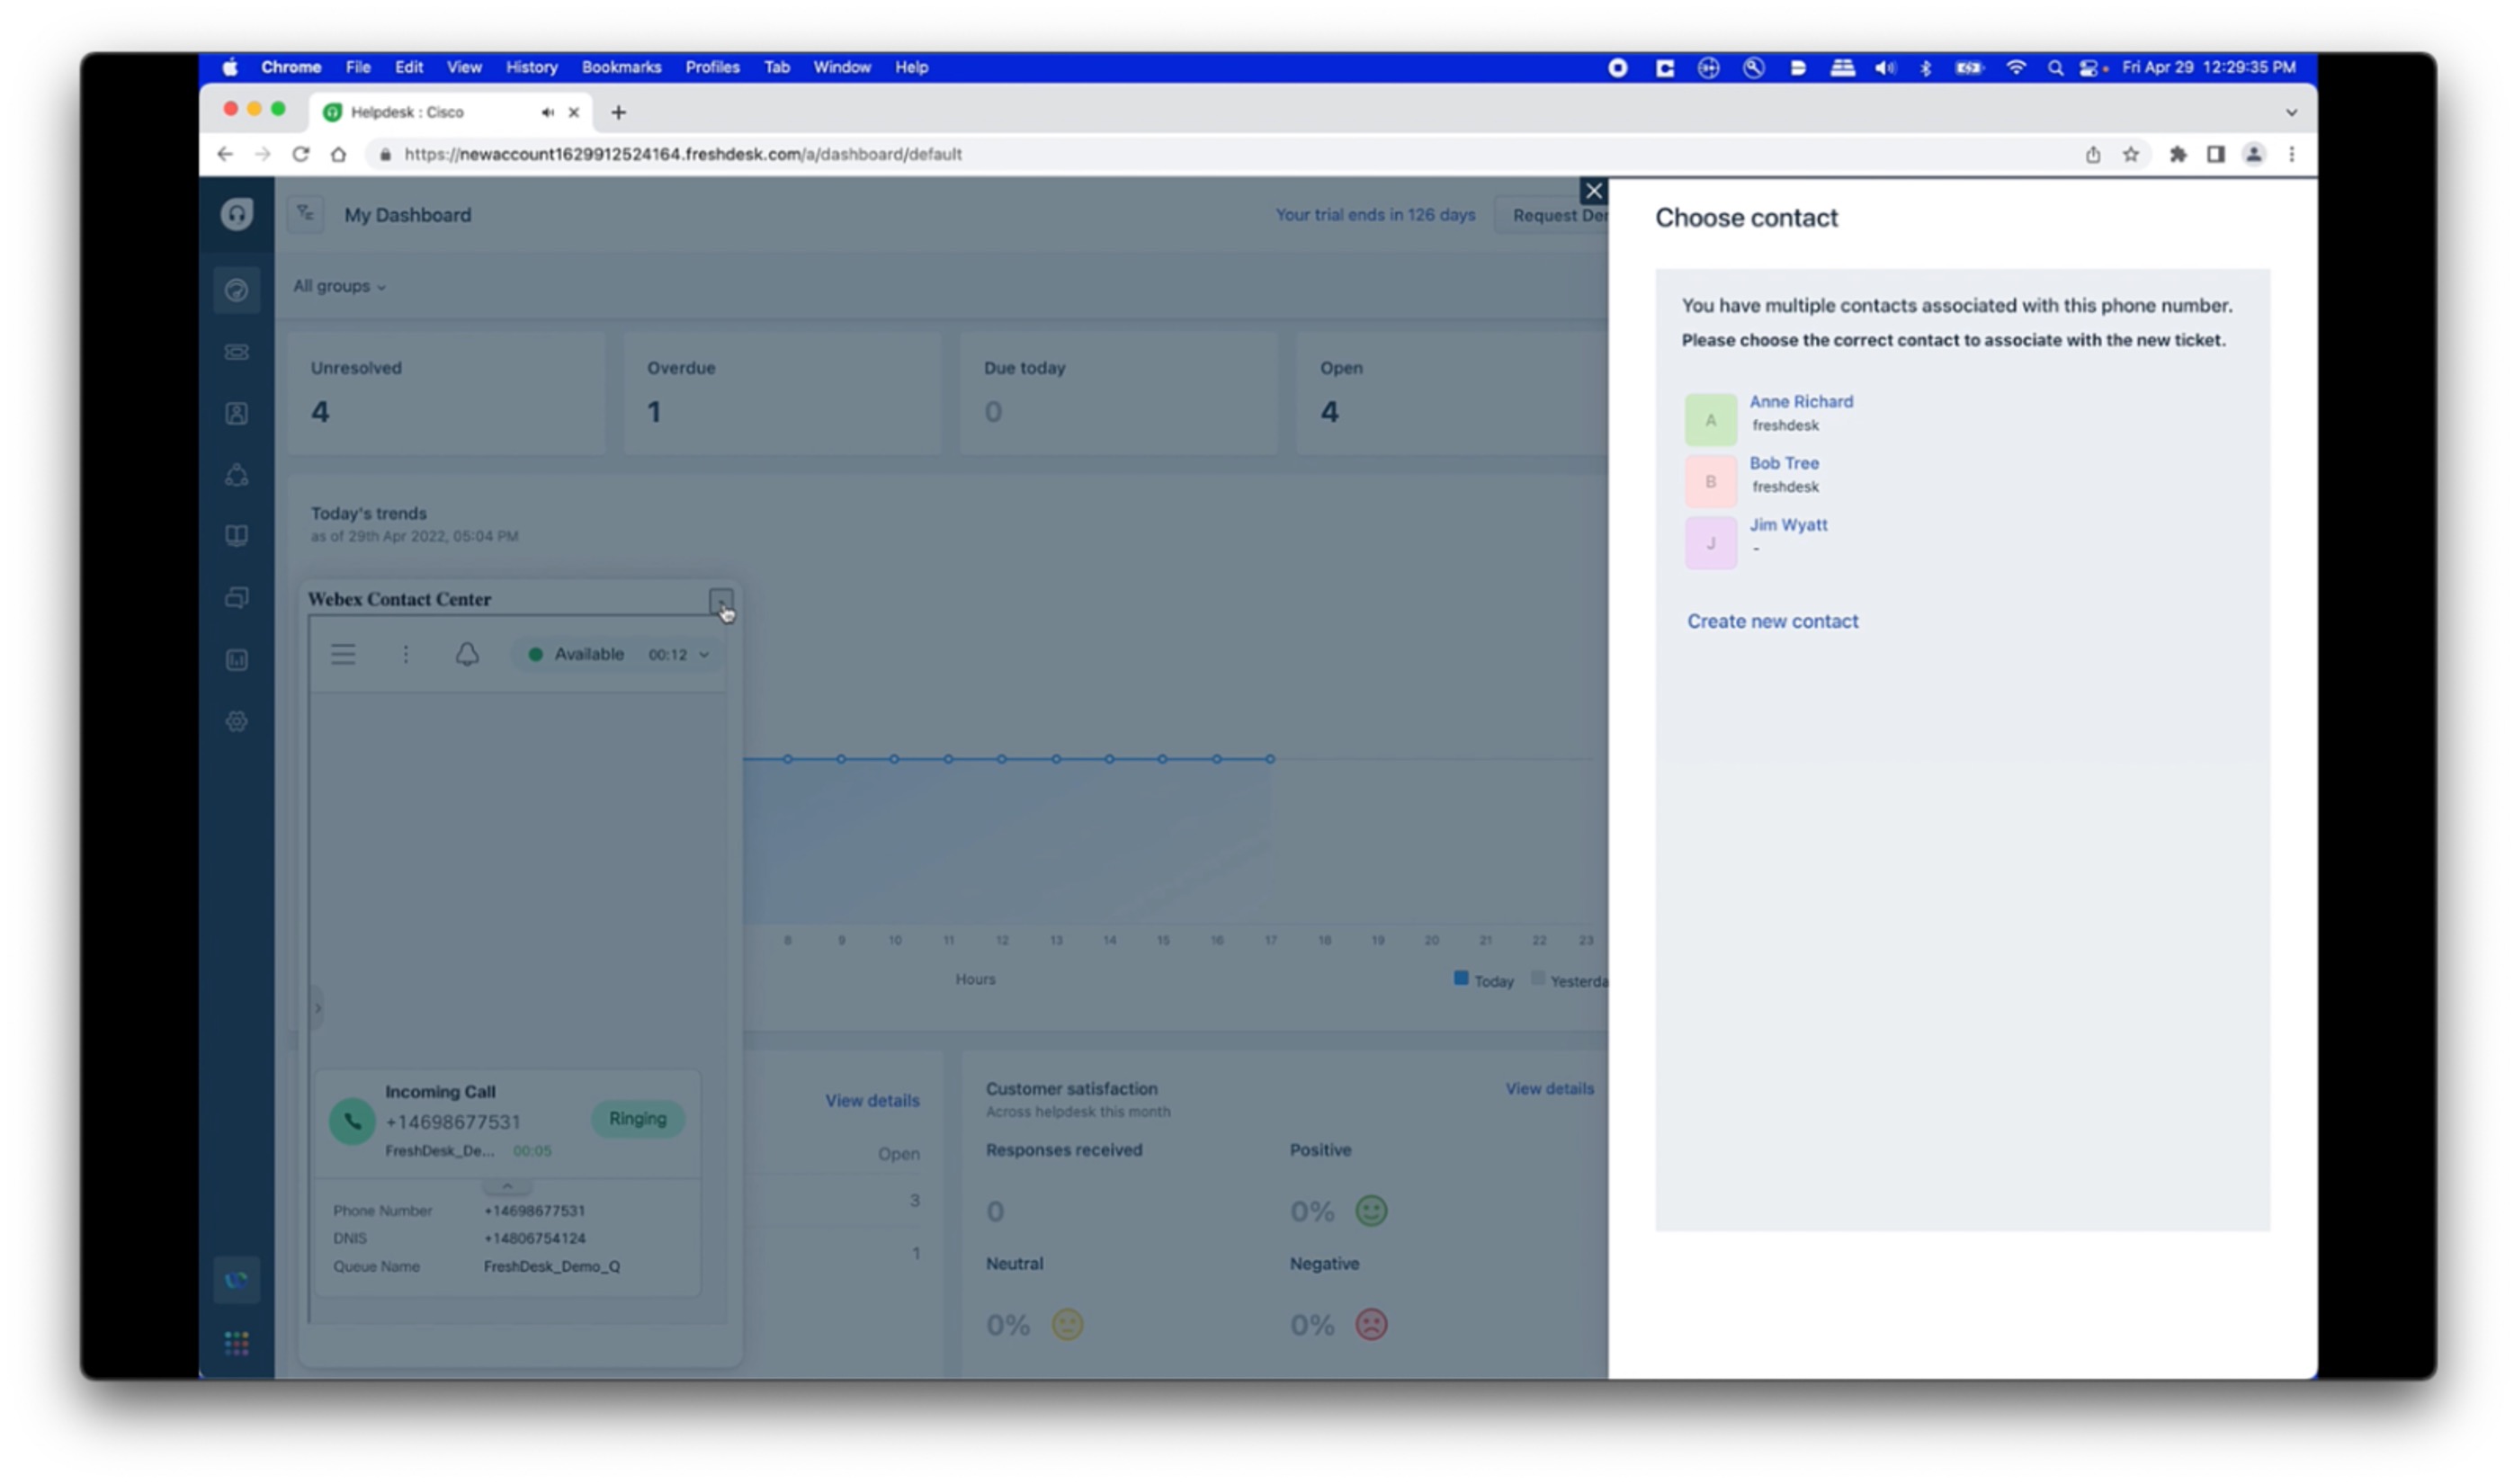Open the Bookmarks menu
2514x1484 pixels.
pyautogui.click(x=621, y=67)
